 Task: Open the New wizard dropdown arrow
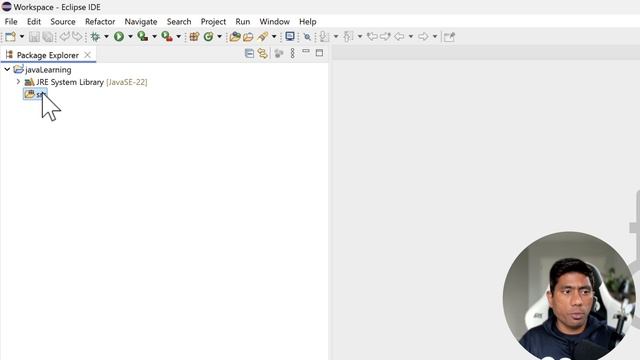click(22, 37)
